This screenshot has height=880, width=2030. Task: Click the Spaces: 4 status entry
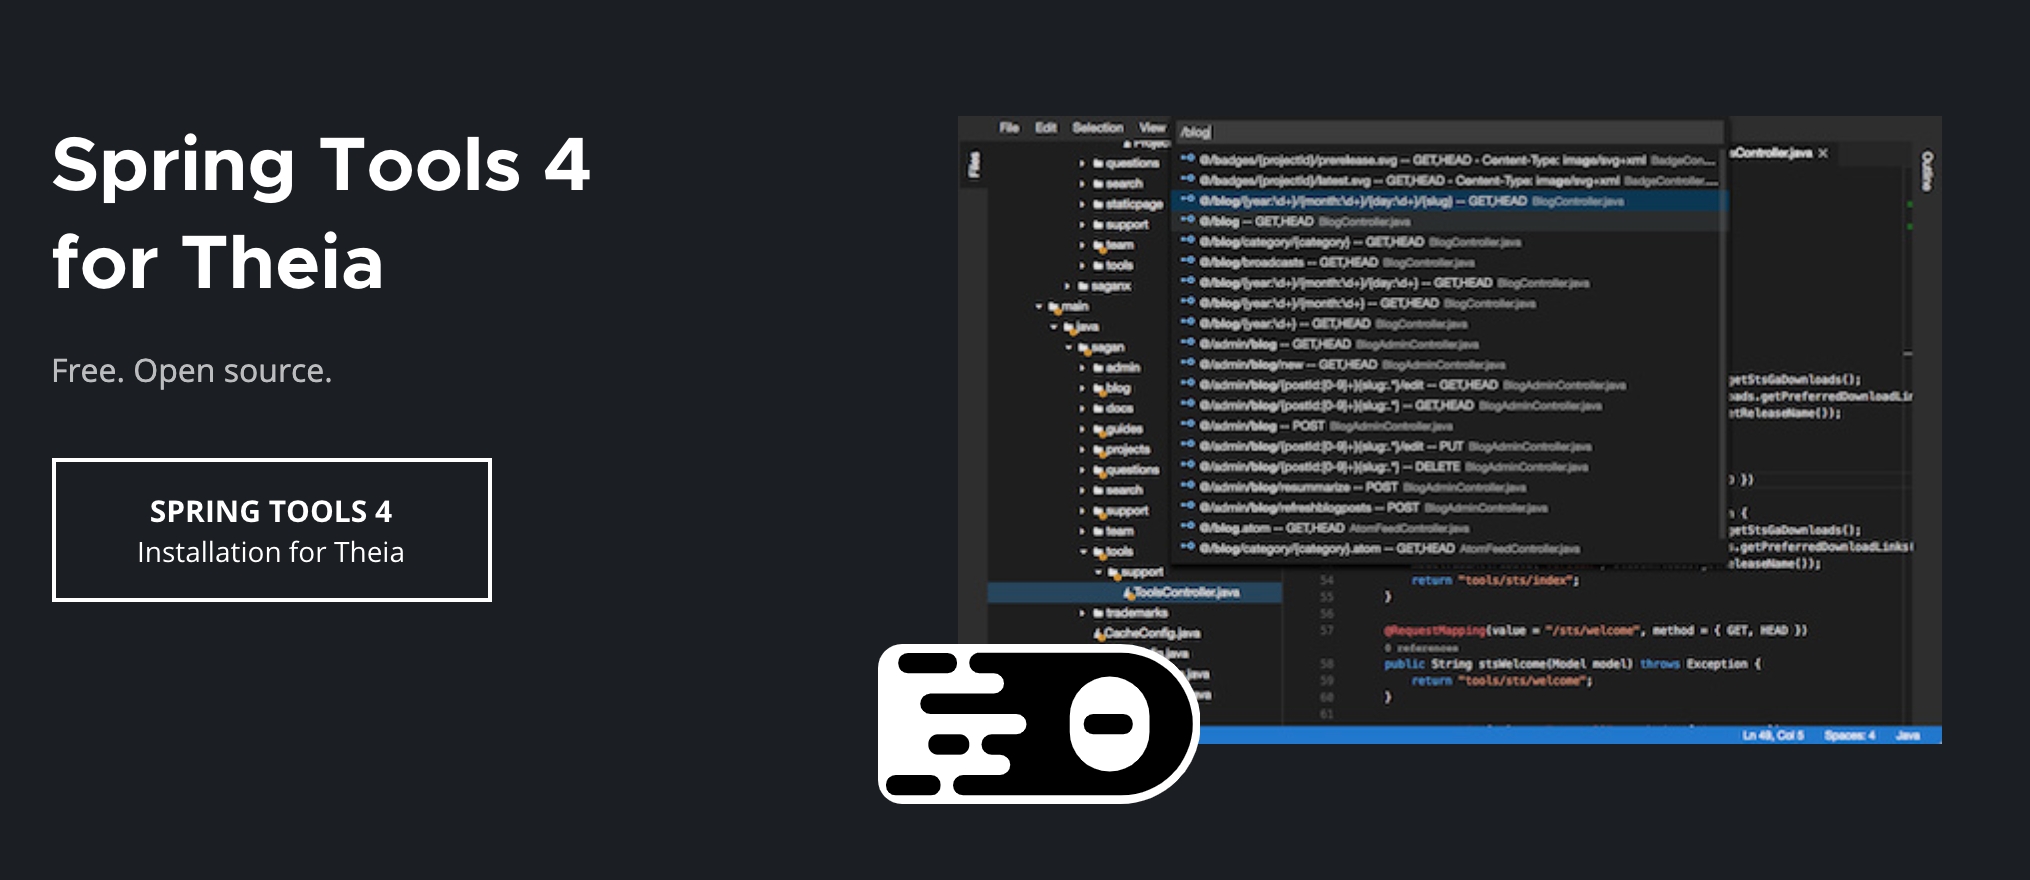click(x=1849, y=735)
